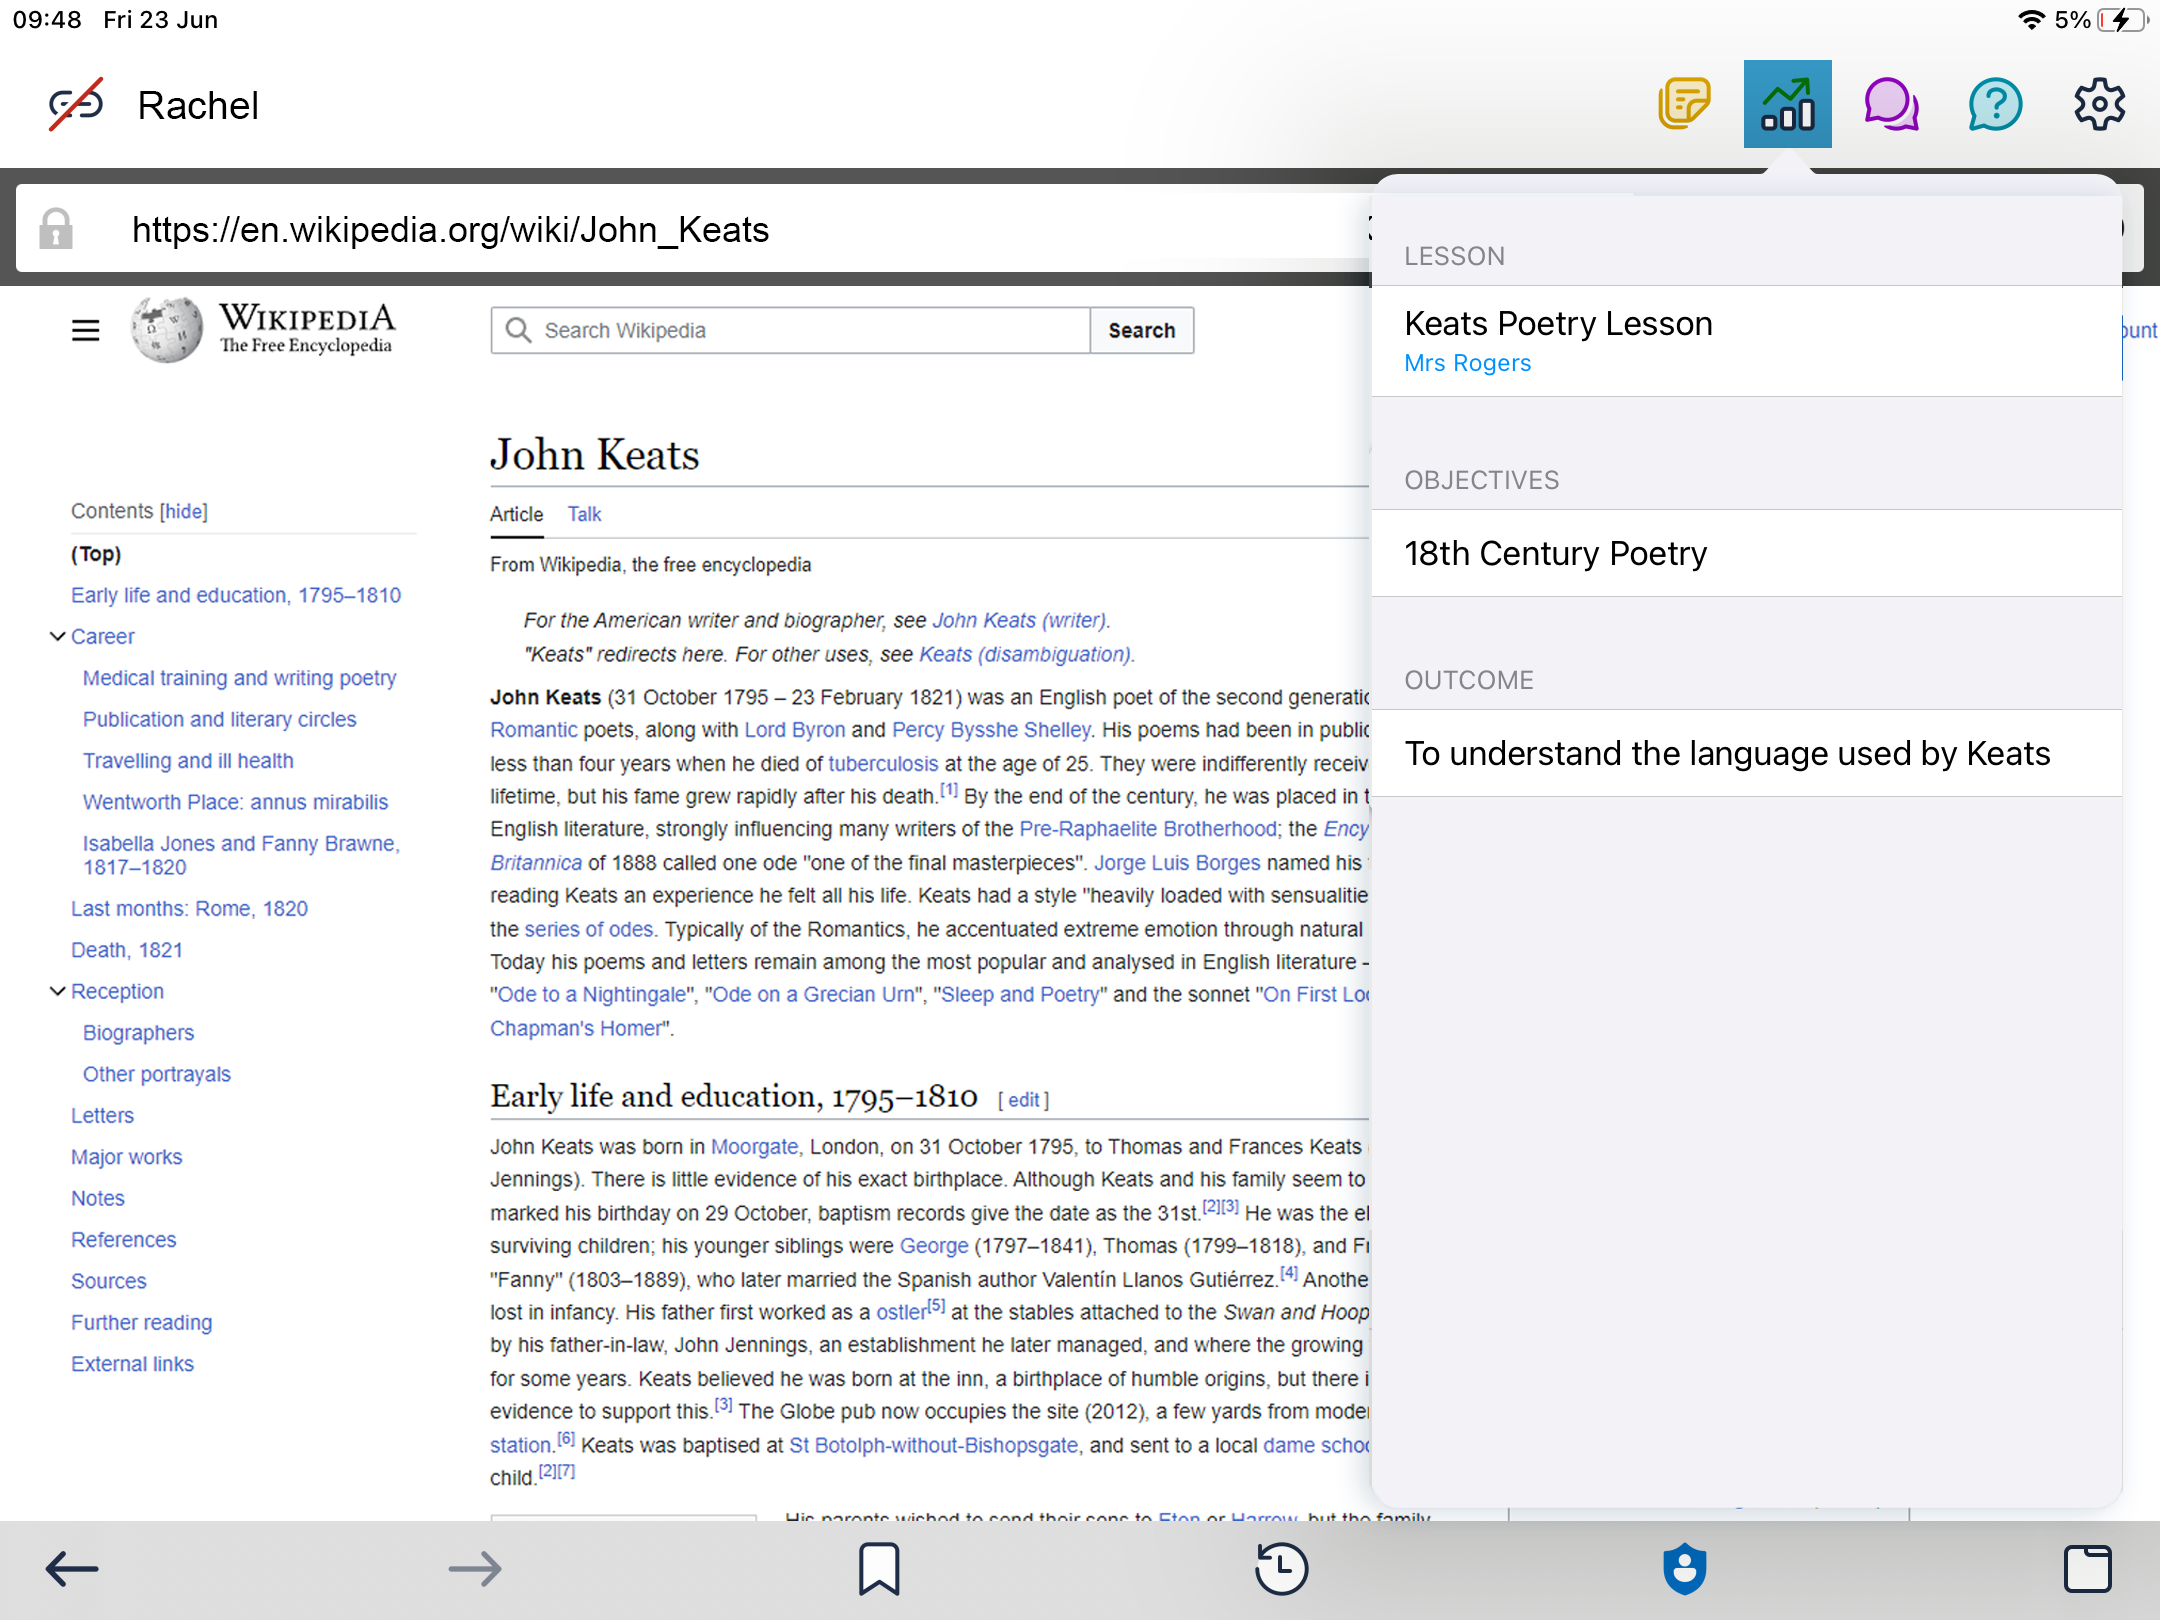Screen dimensions: 2160x1620
Task: Jump to (Top) in contents
Action: [96, 554]
